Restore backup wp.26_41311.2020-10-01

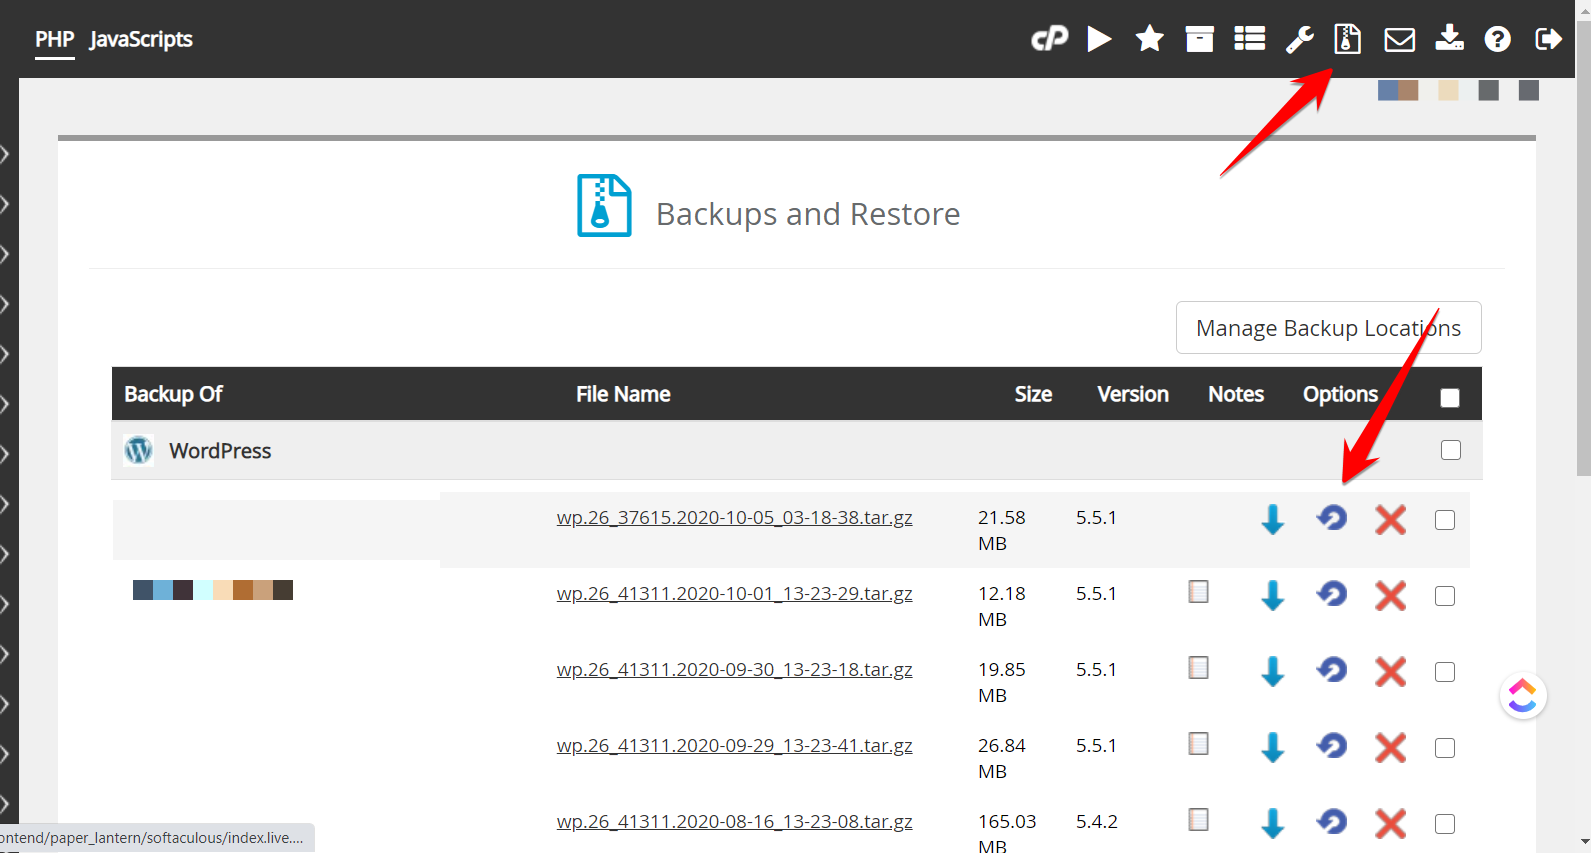pyautogui.click(x=1331, y=594)
